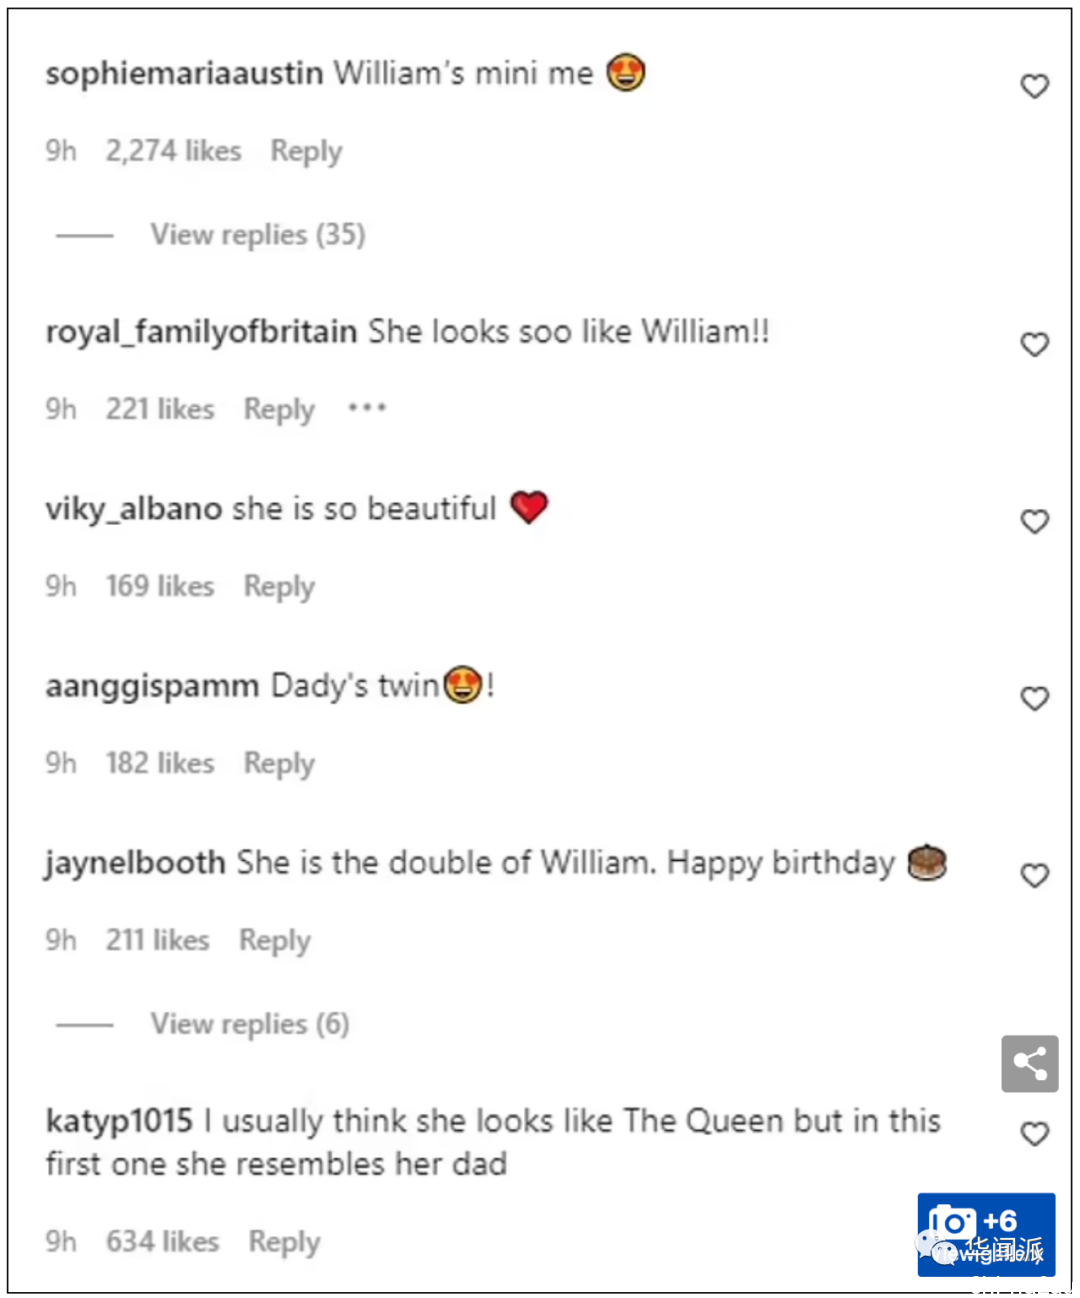Reply to katyp1015's comment
This screenshot has width=1080, height=1298.
(284, 1243)
